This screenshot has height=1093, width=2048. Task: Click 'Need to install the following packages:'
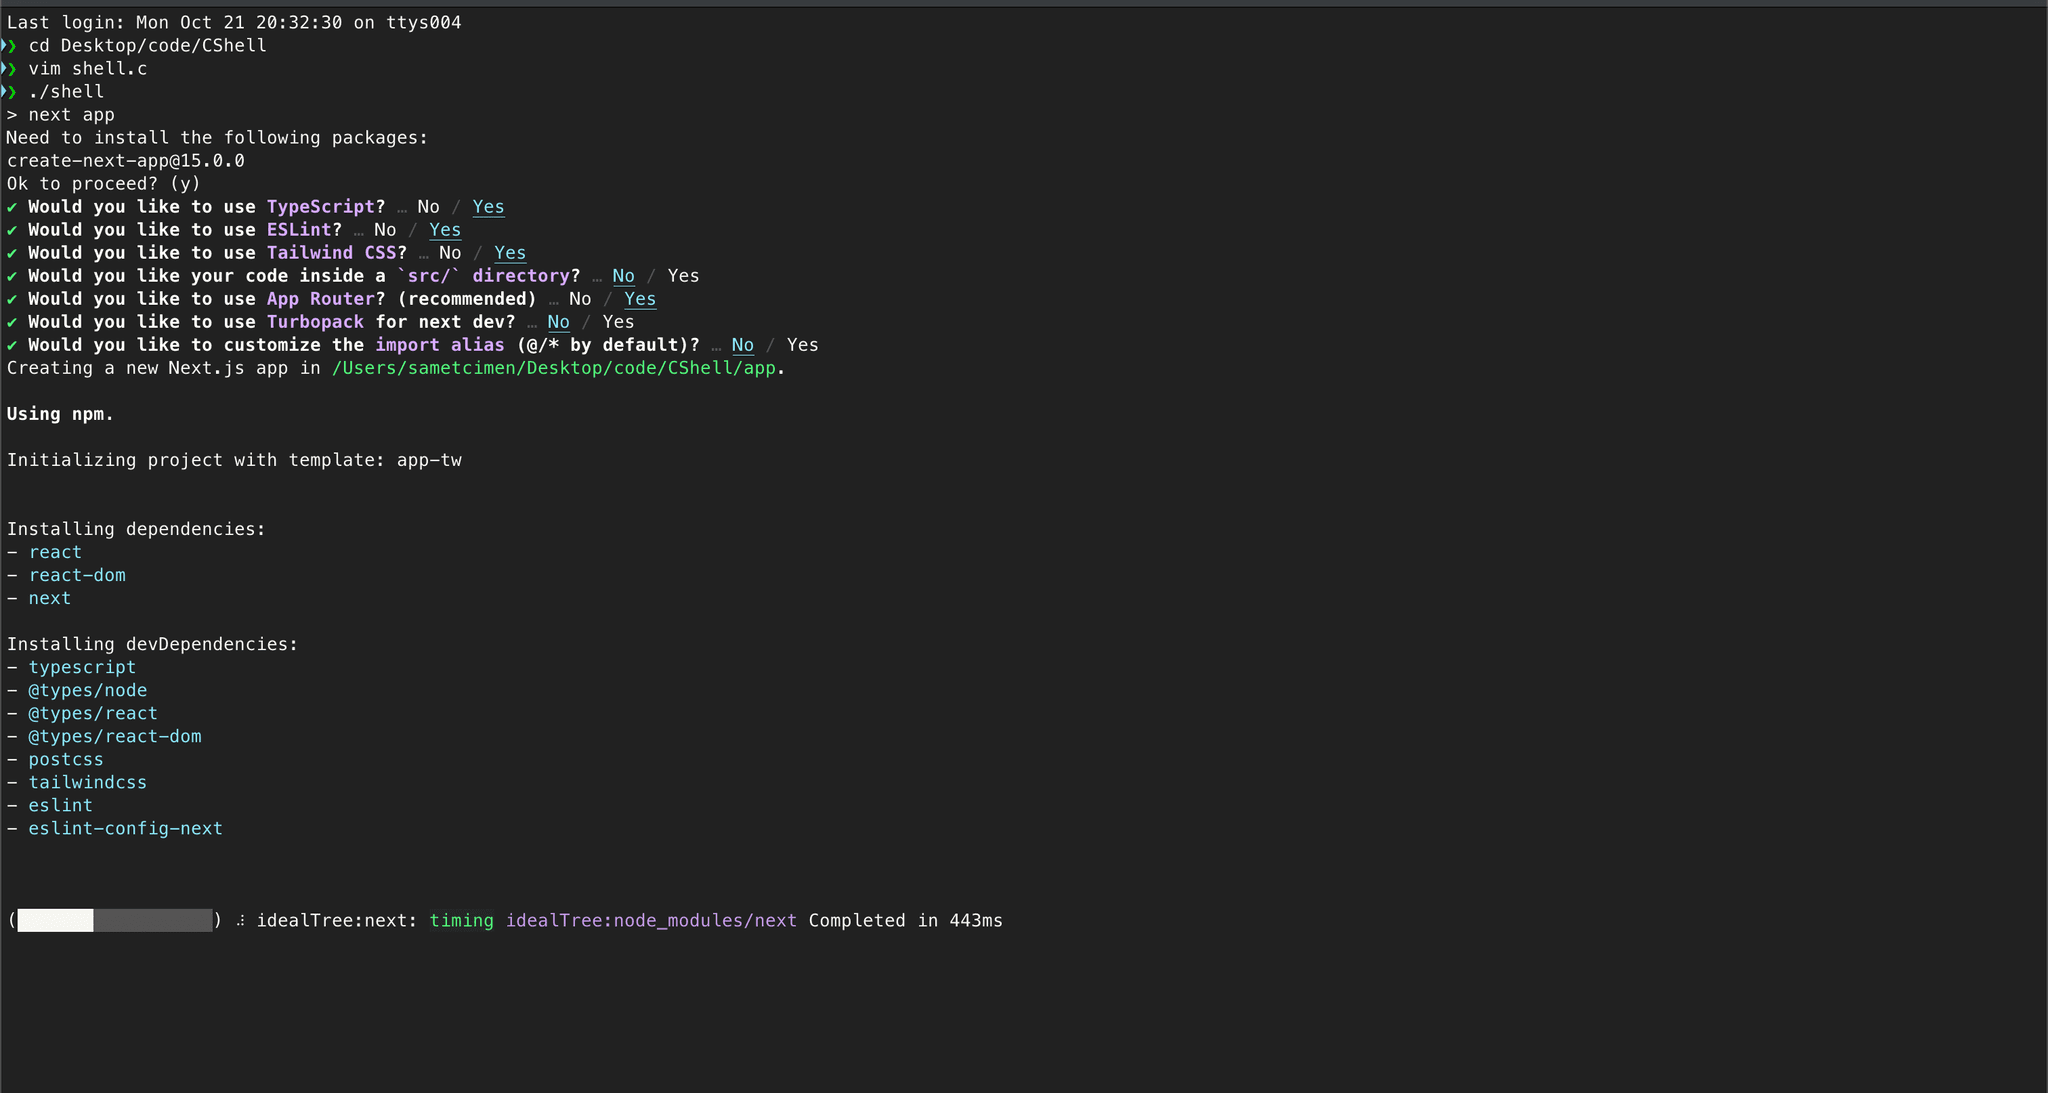[217, 138]
